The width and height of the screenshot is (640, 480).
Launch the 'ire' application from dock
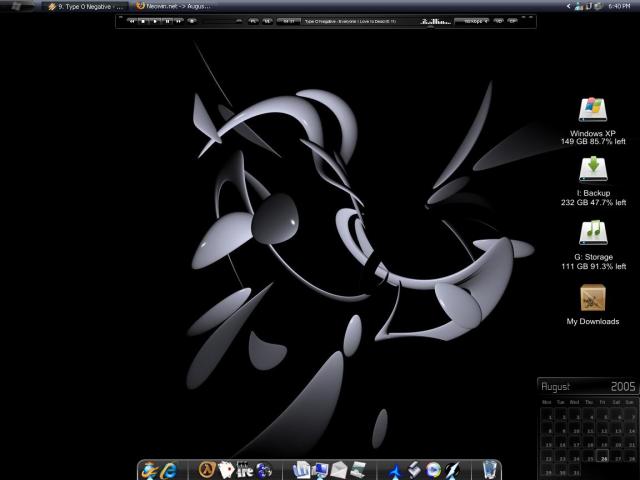point(245,470)
